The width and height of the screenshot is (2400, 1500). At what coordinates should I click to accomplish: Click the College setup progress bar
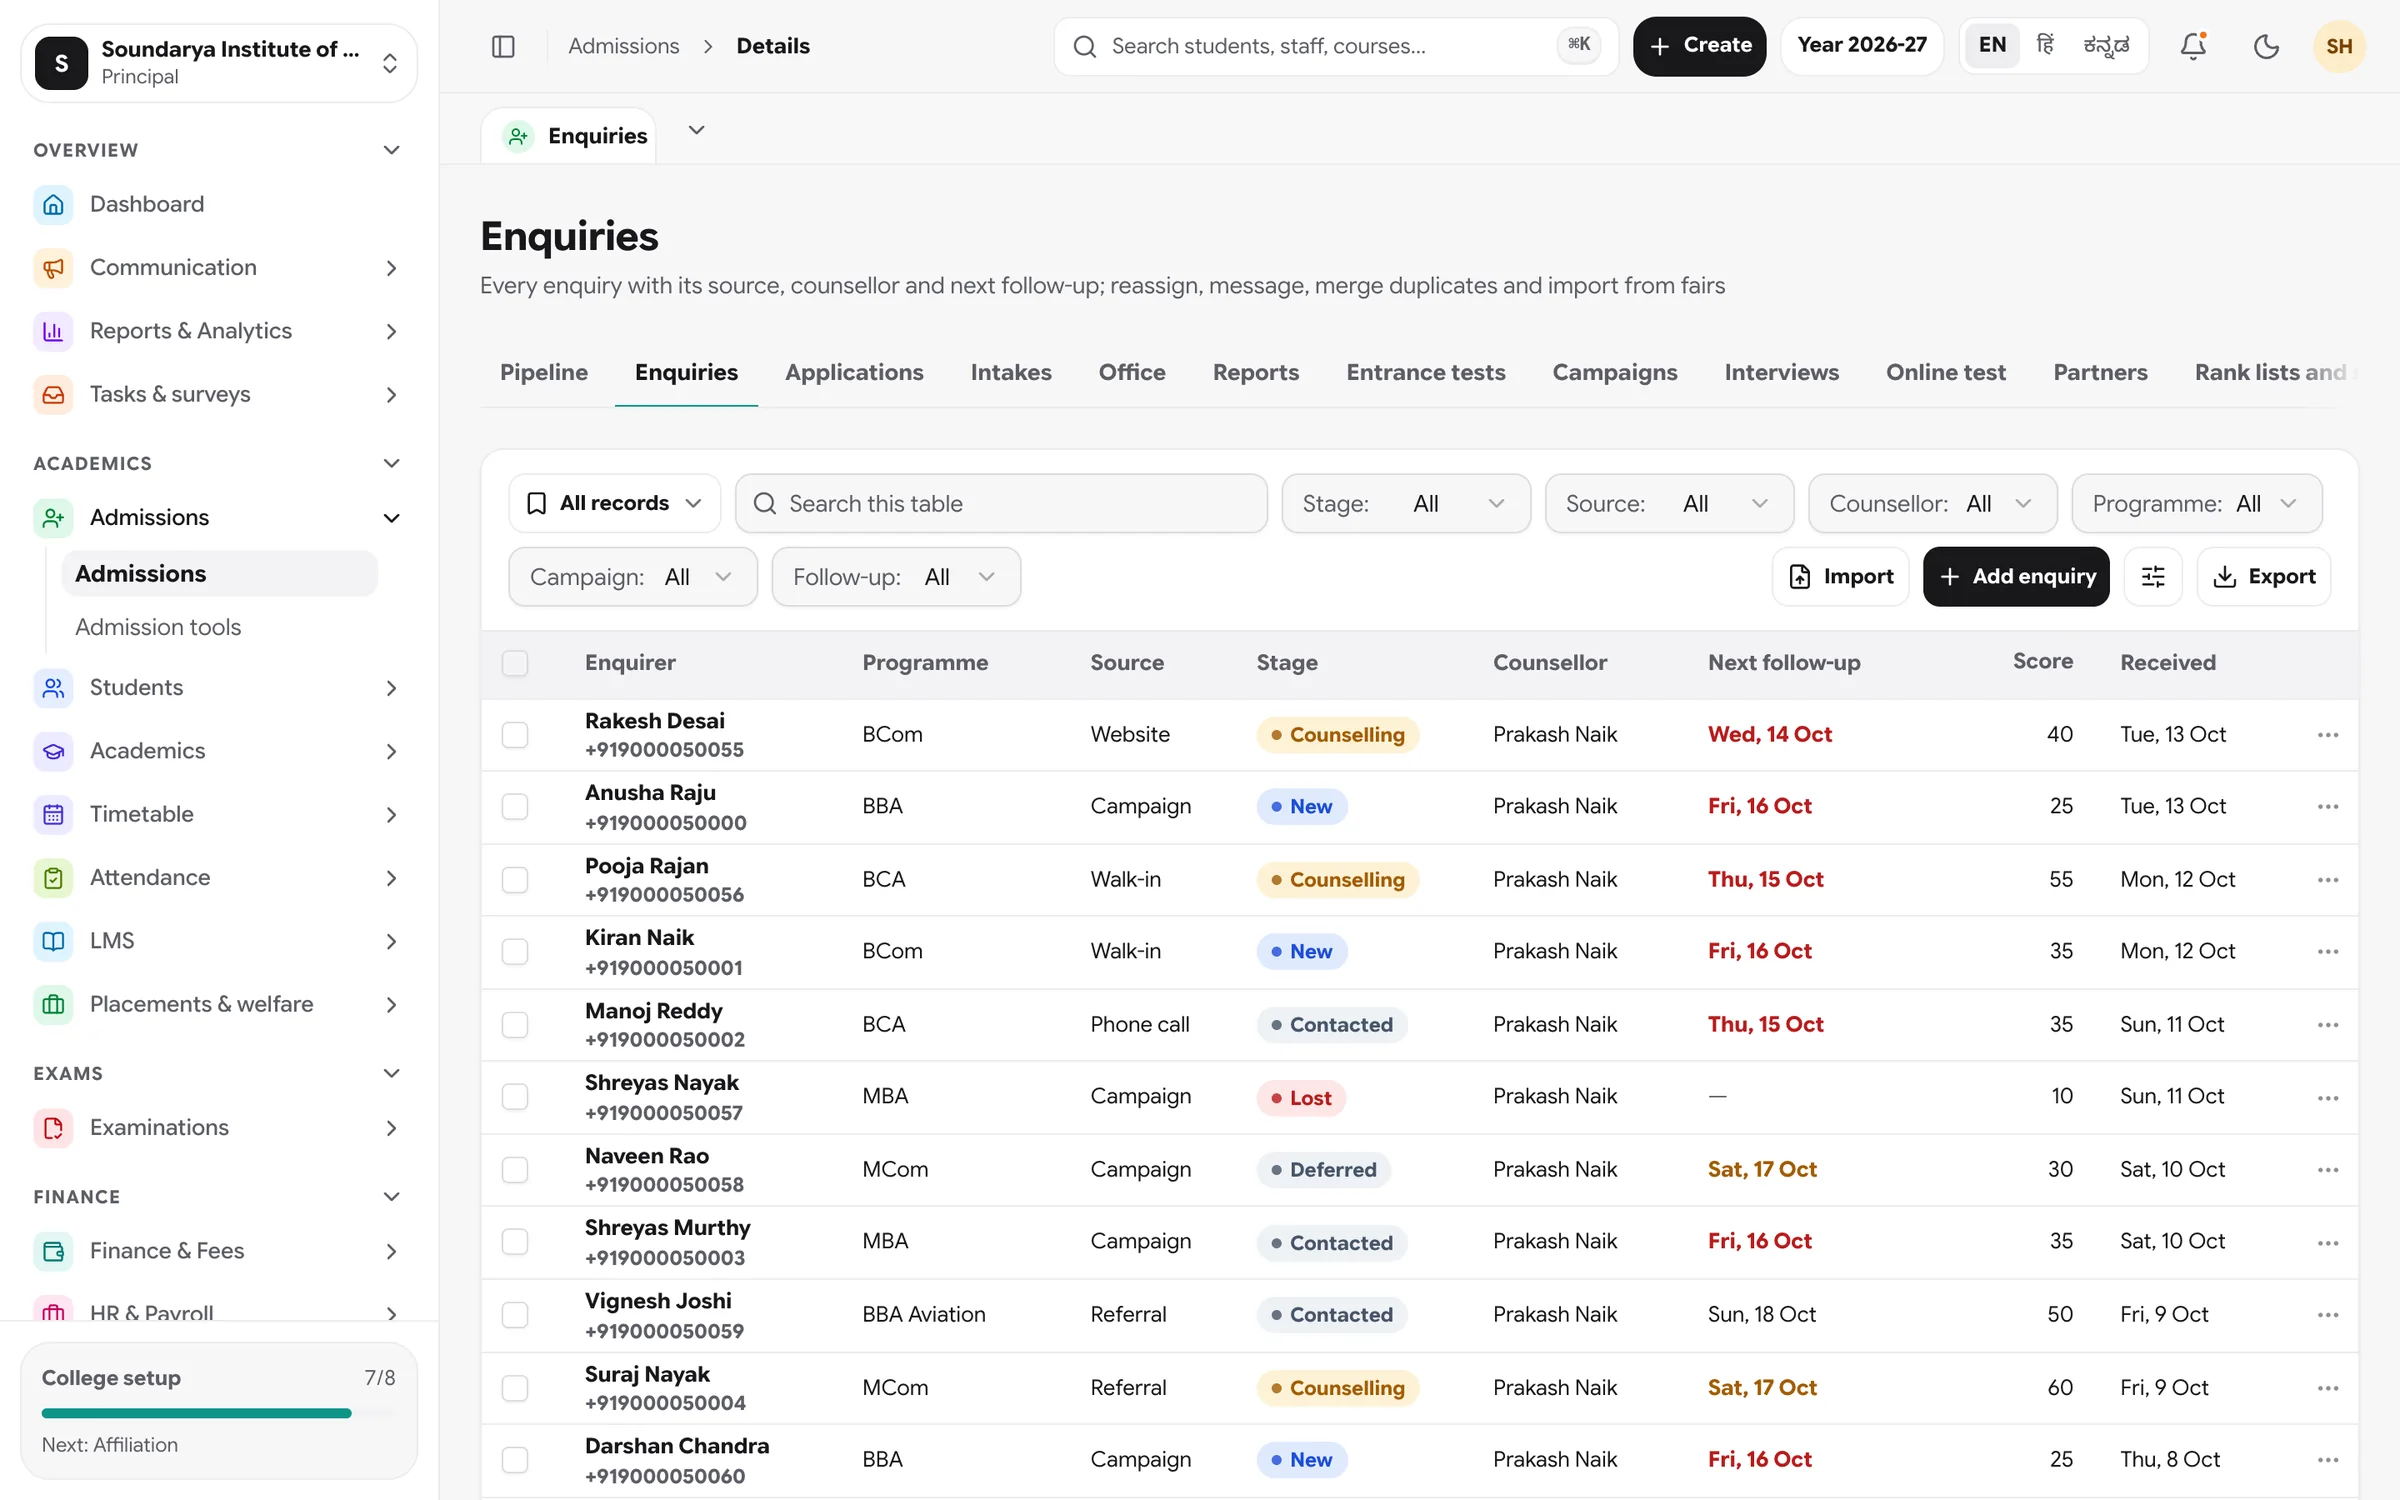tap(219, 1413)
